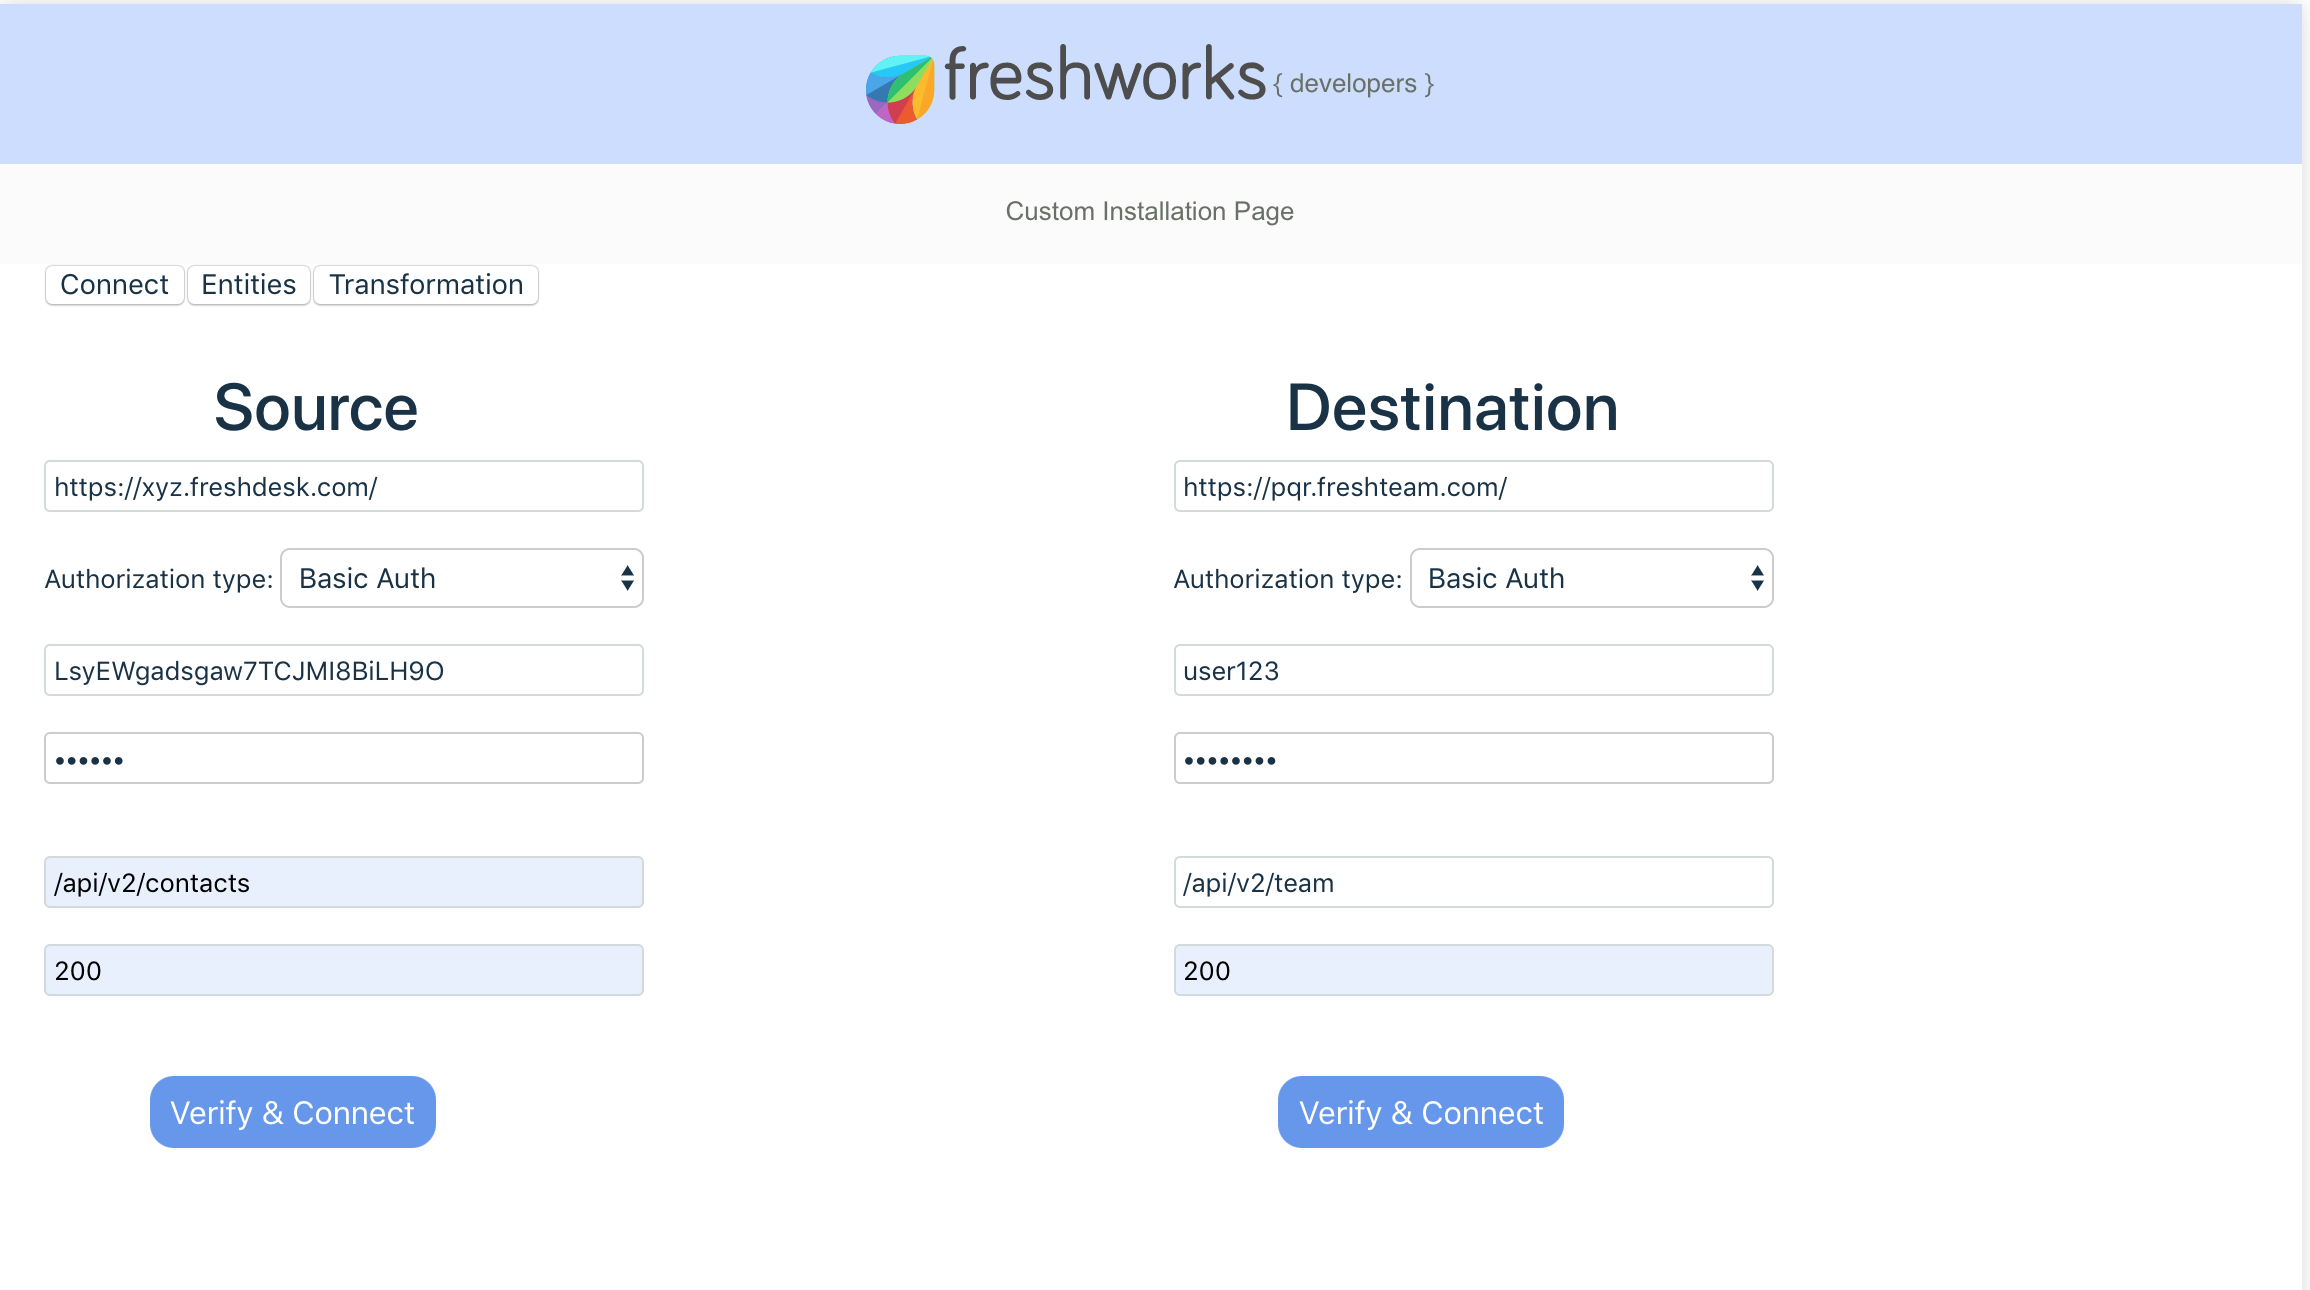Open the Transformation tab

click(425, 284)
